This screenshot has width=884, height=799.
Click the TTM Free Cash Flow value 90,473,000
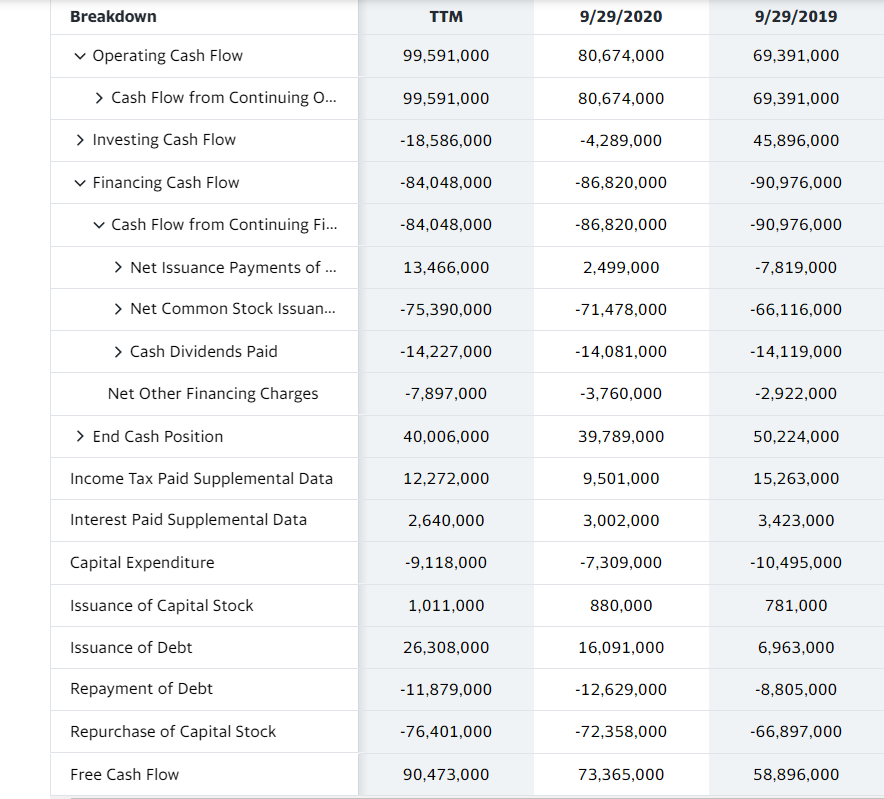pyautogui.click(x=446, y=774)
